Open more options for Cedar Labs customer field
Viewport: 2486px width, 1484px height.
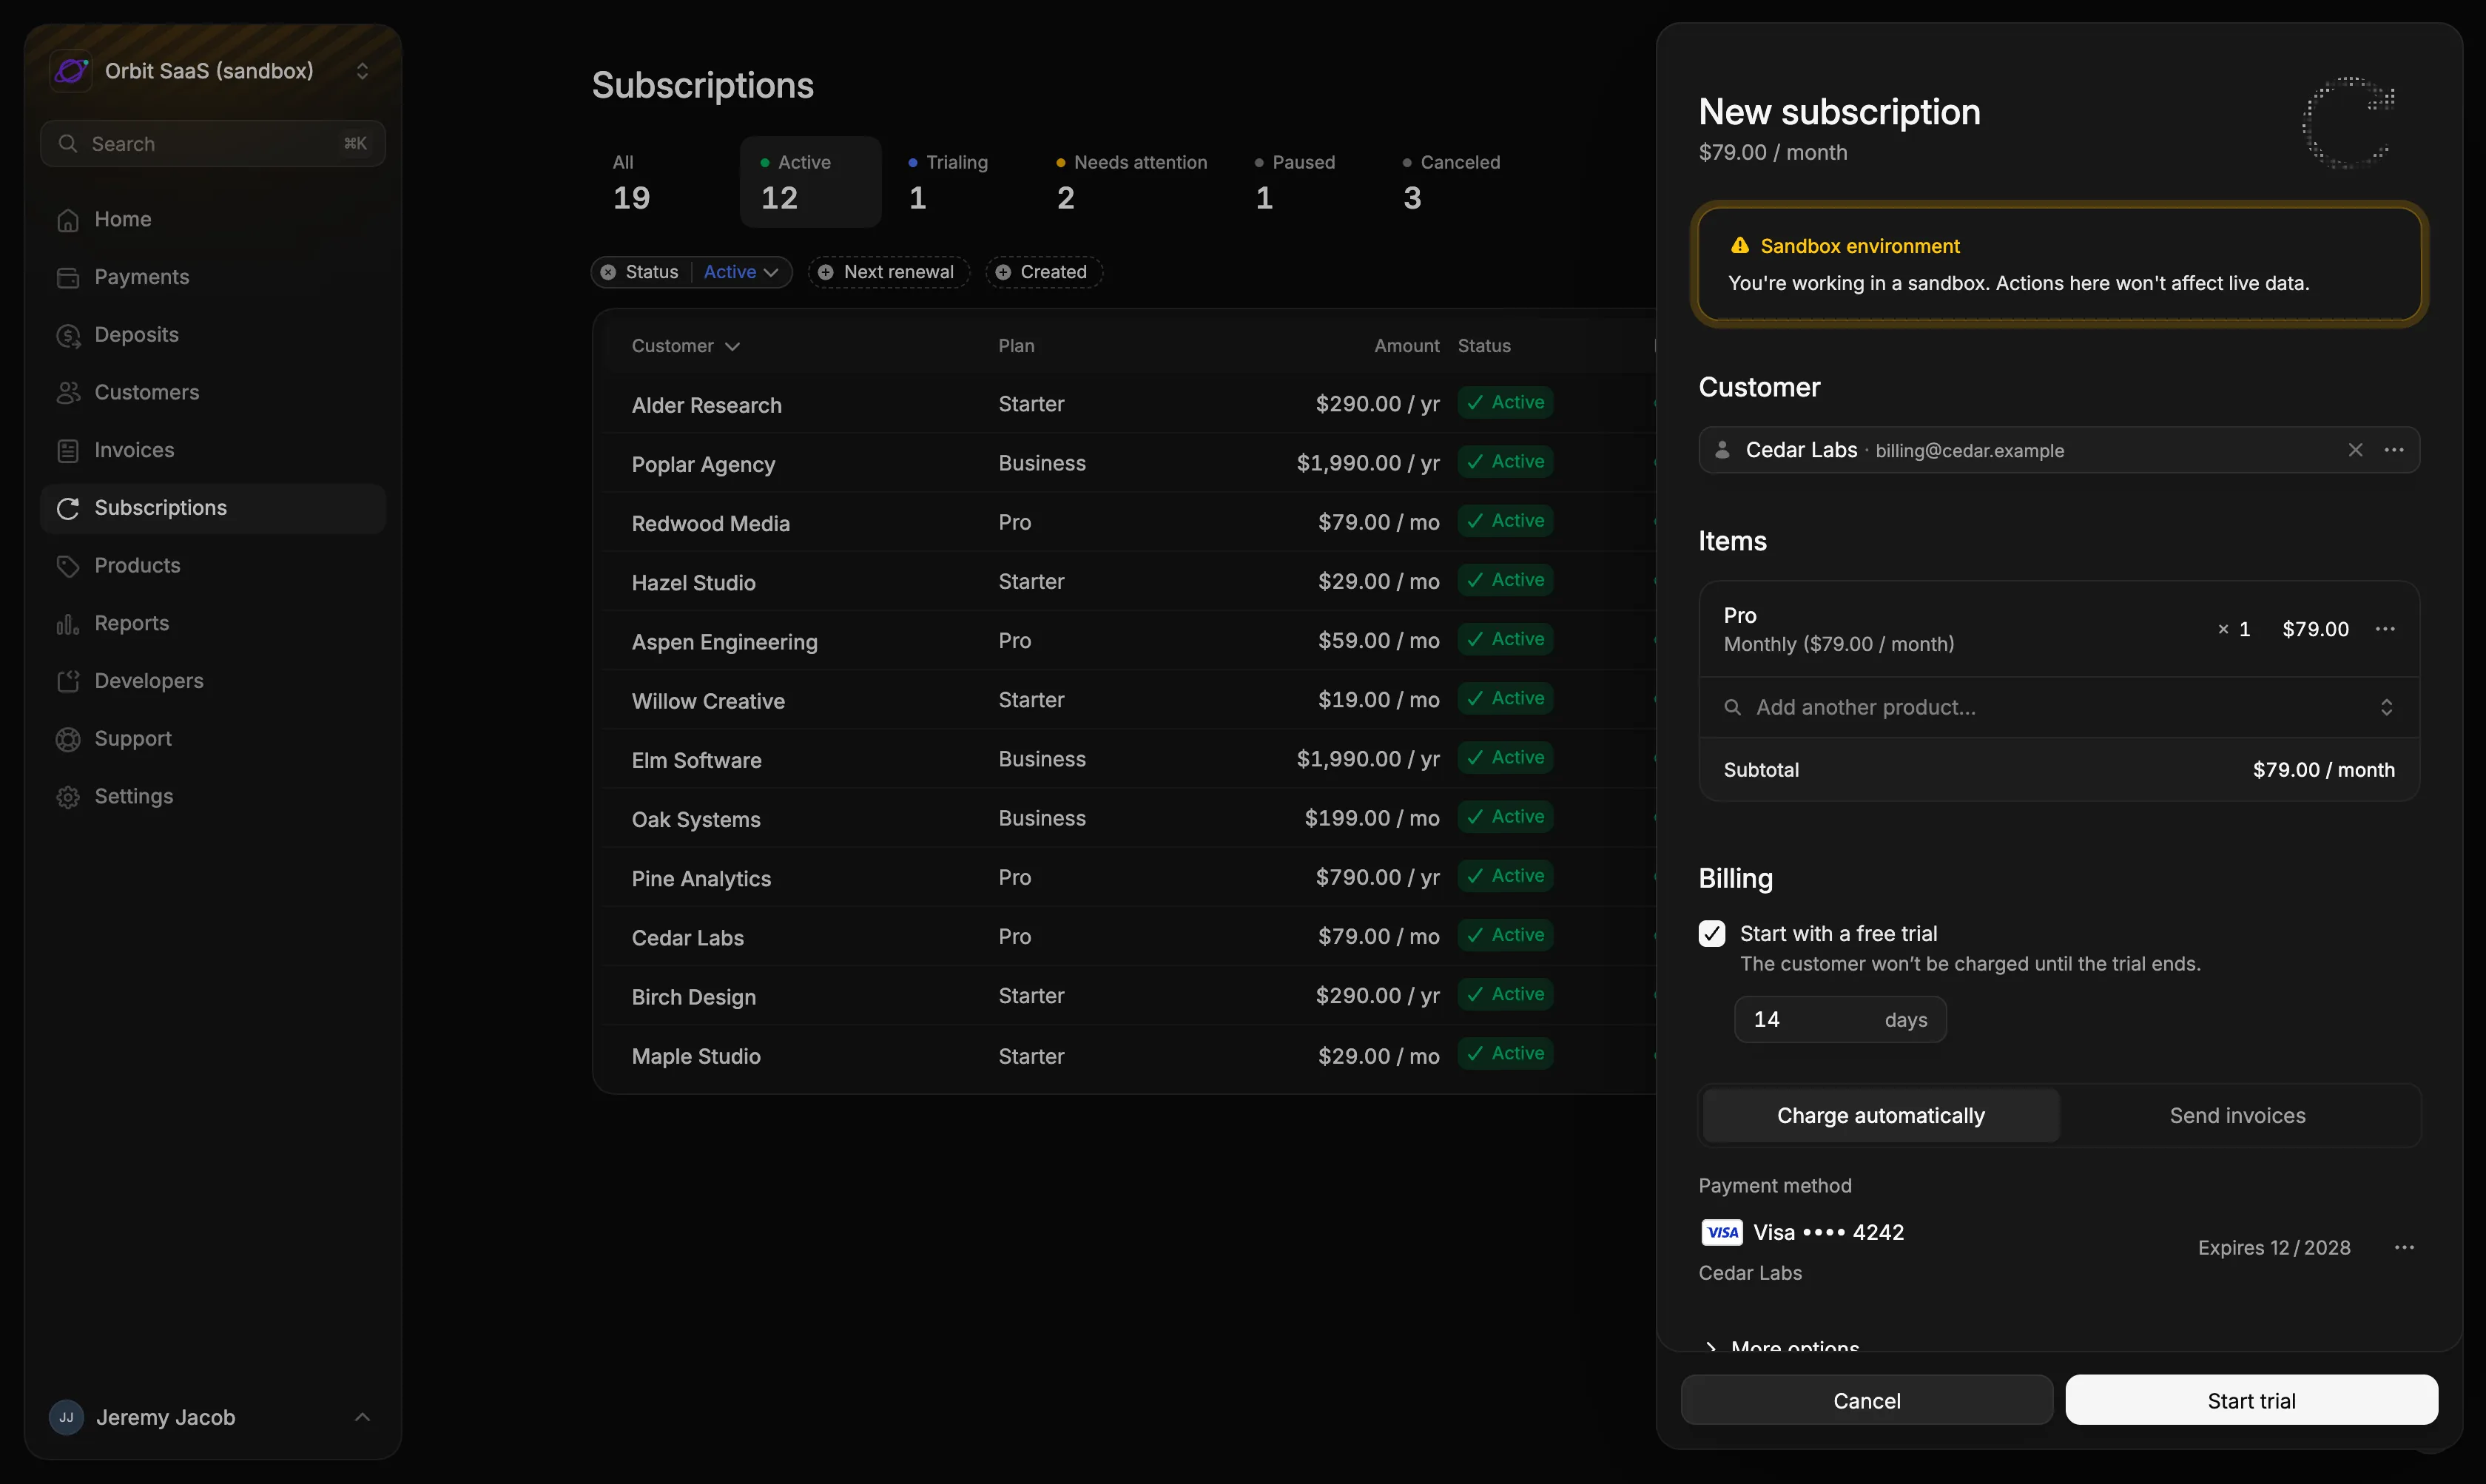[x=2394, y=450]
